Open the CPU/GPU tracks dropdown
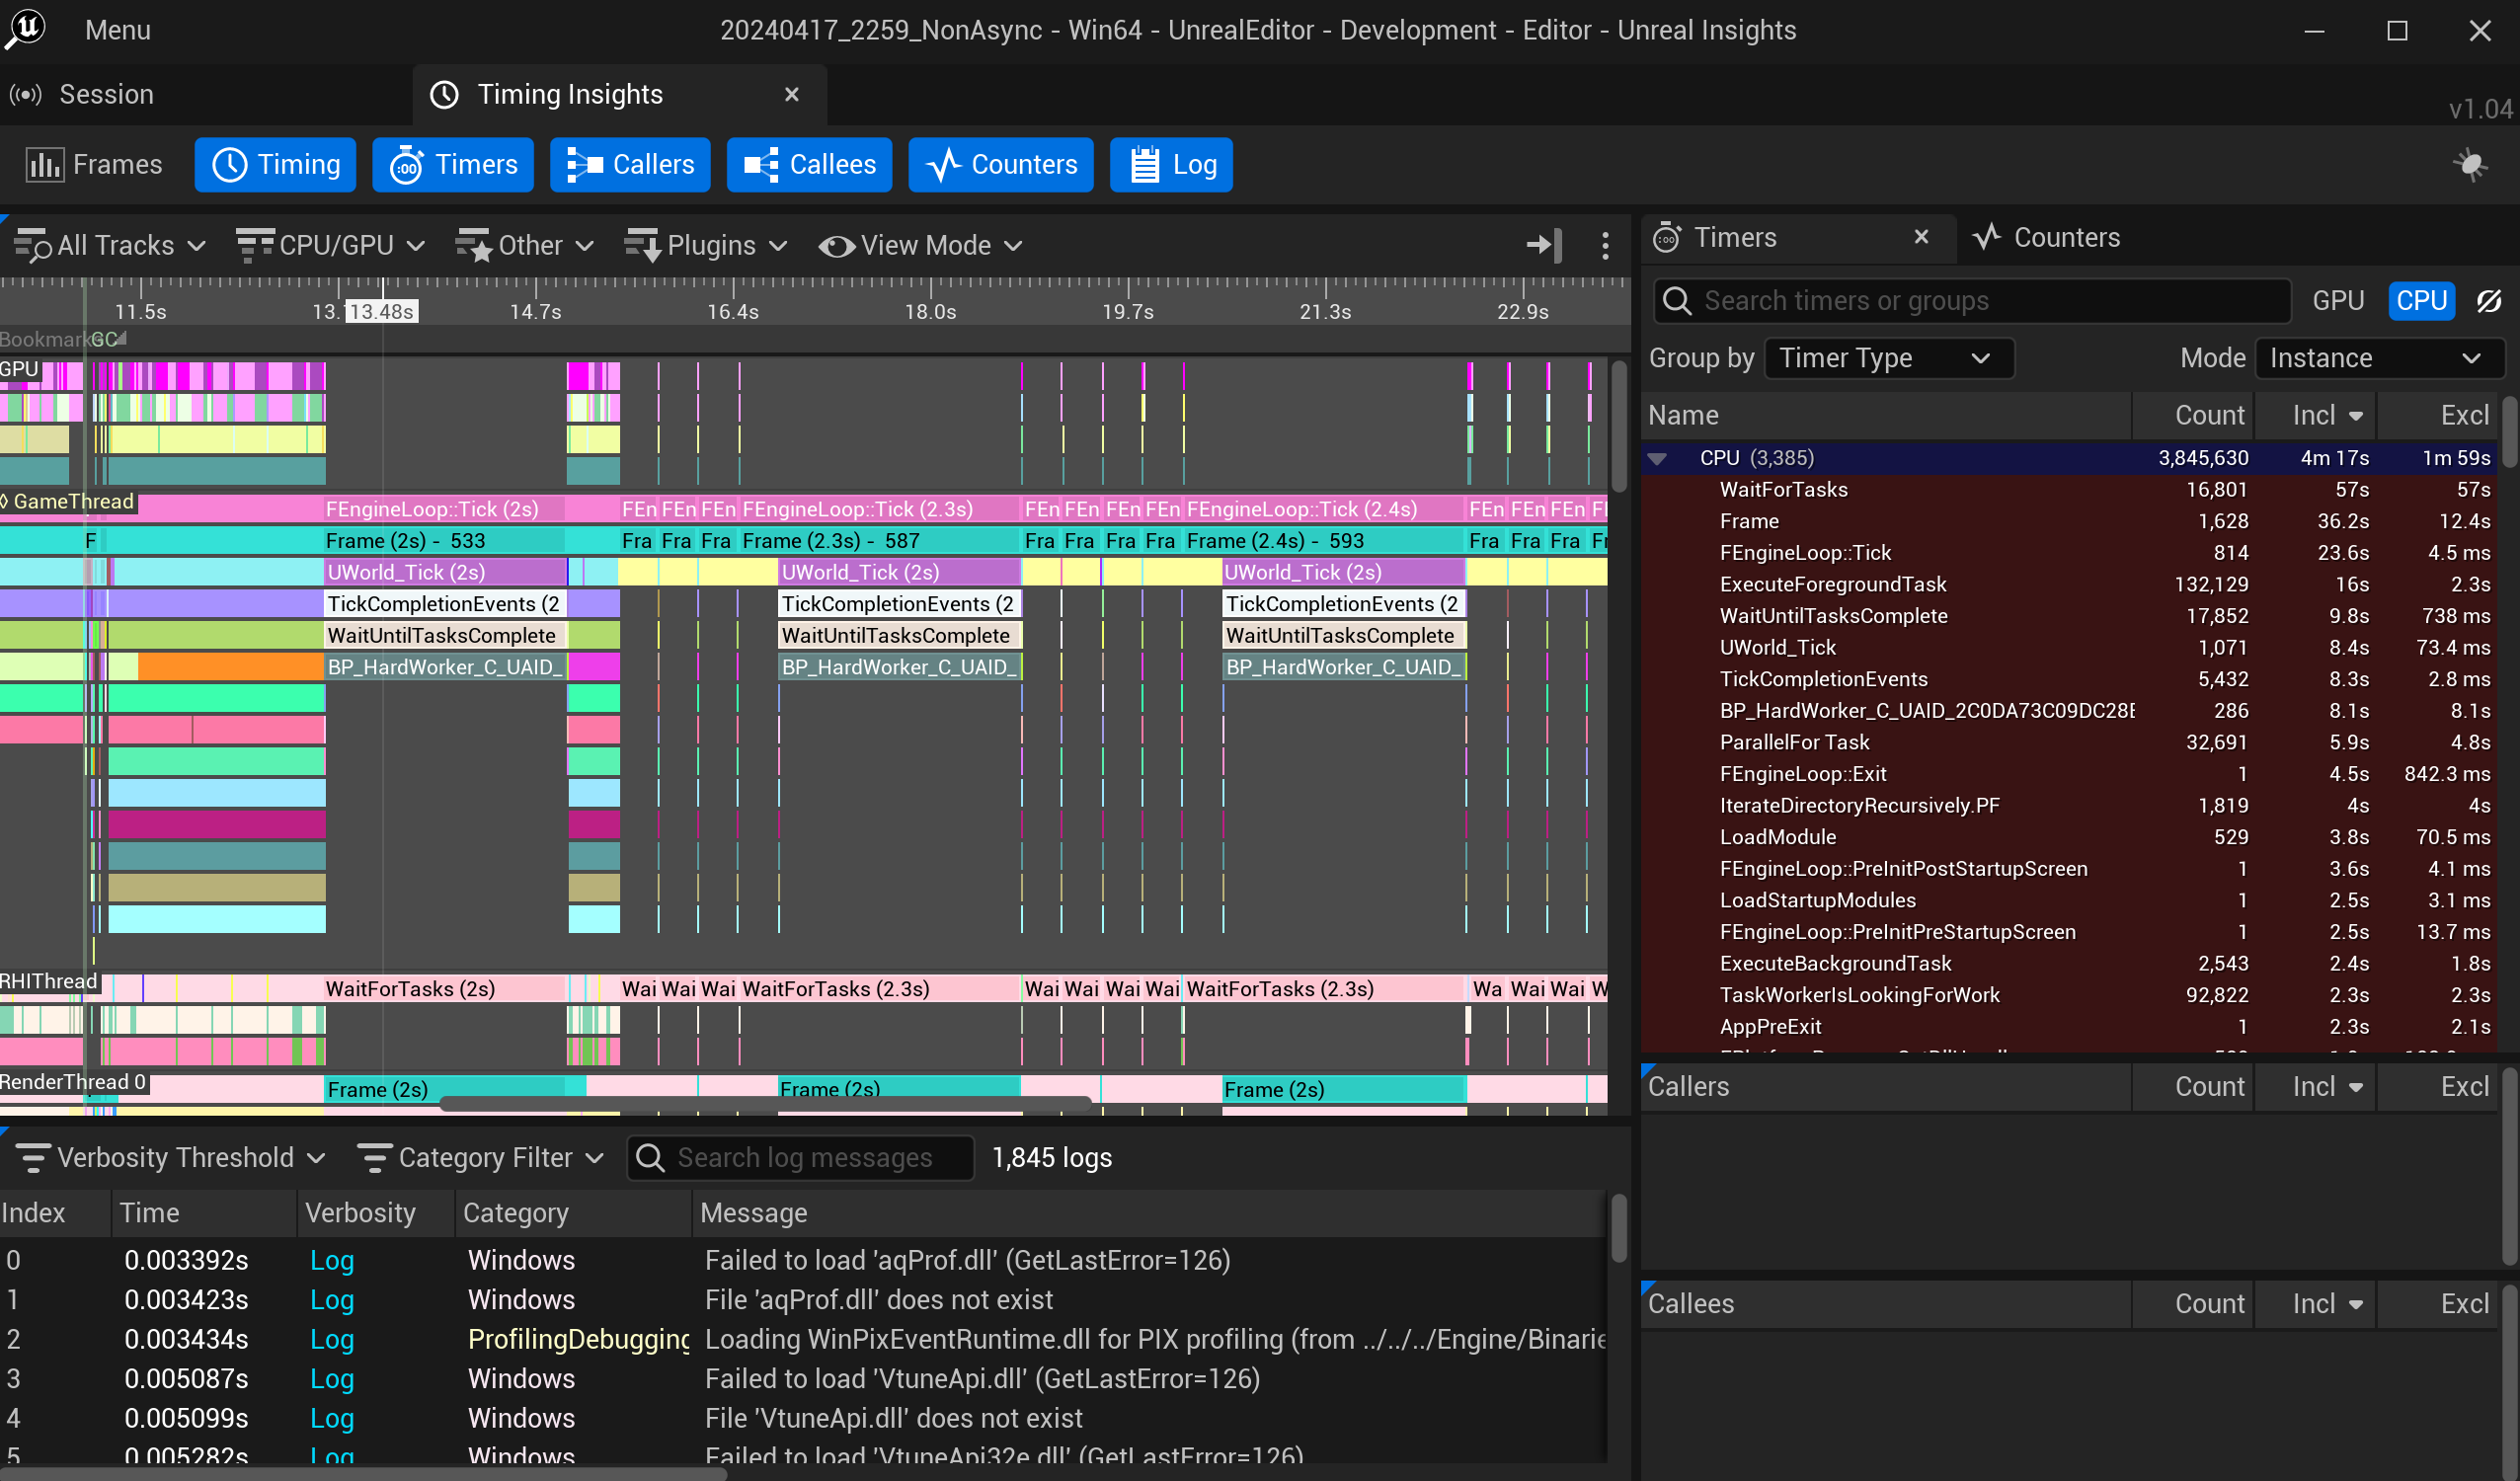Screen dimensions: 2520x1481 tap(330, 245)
